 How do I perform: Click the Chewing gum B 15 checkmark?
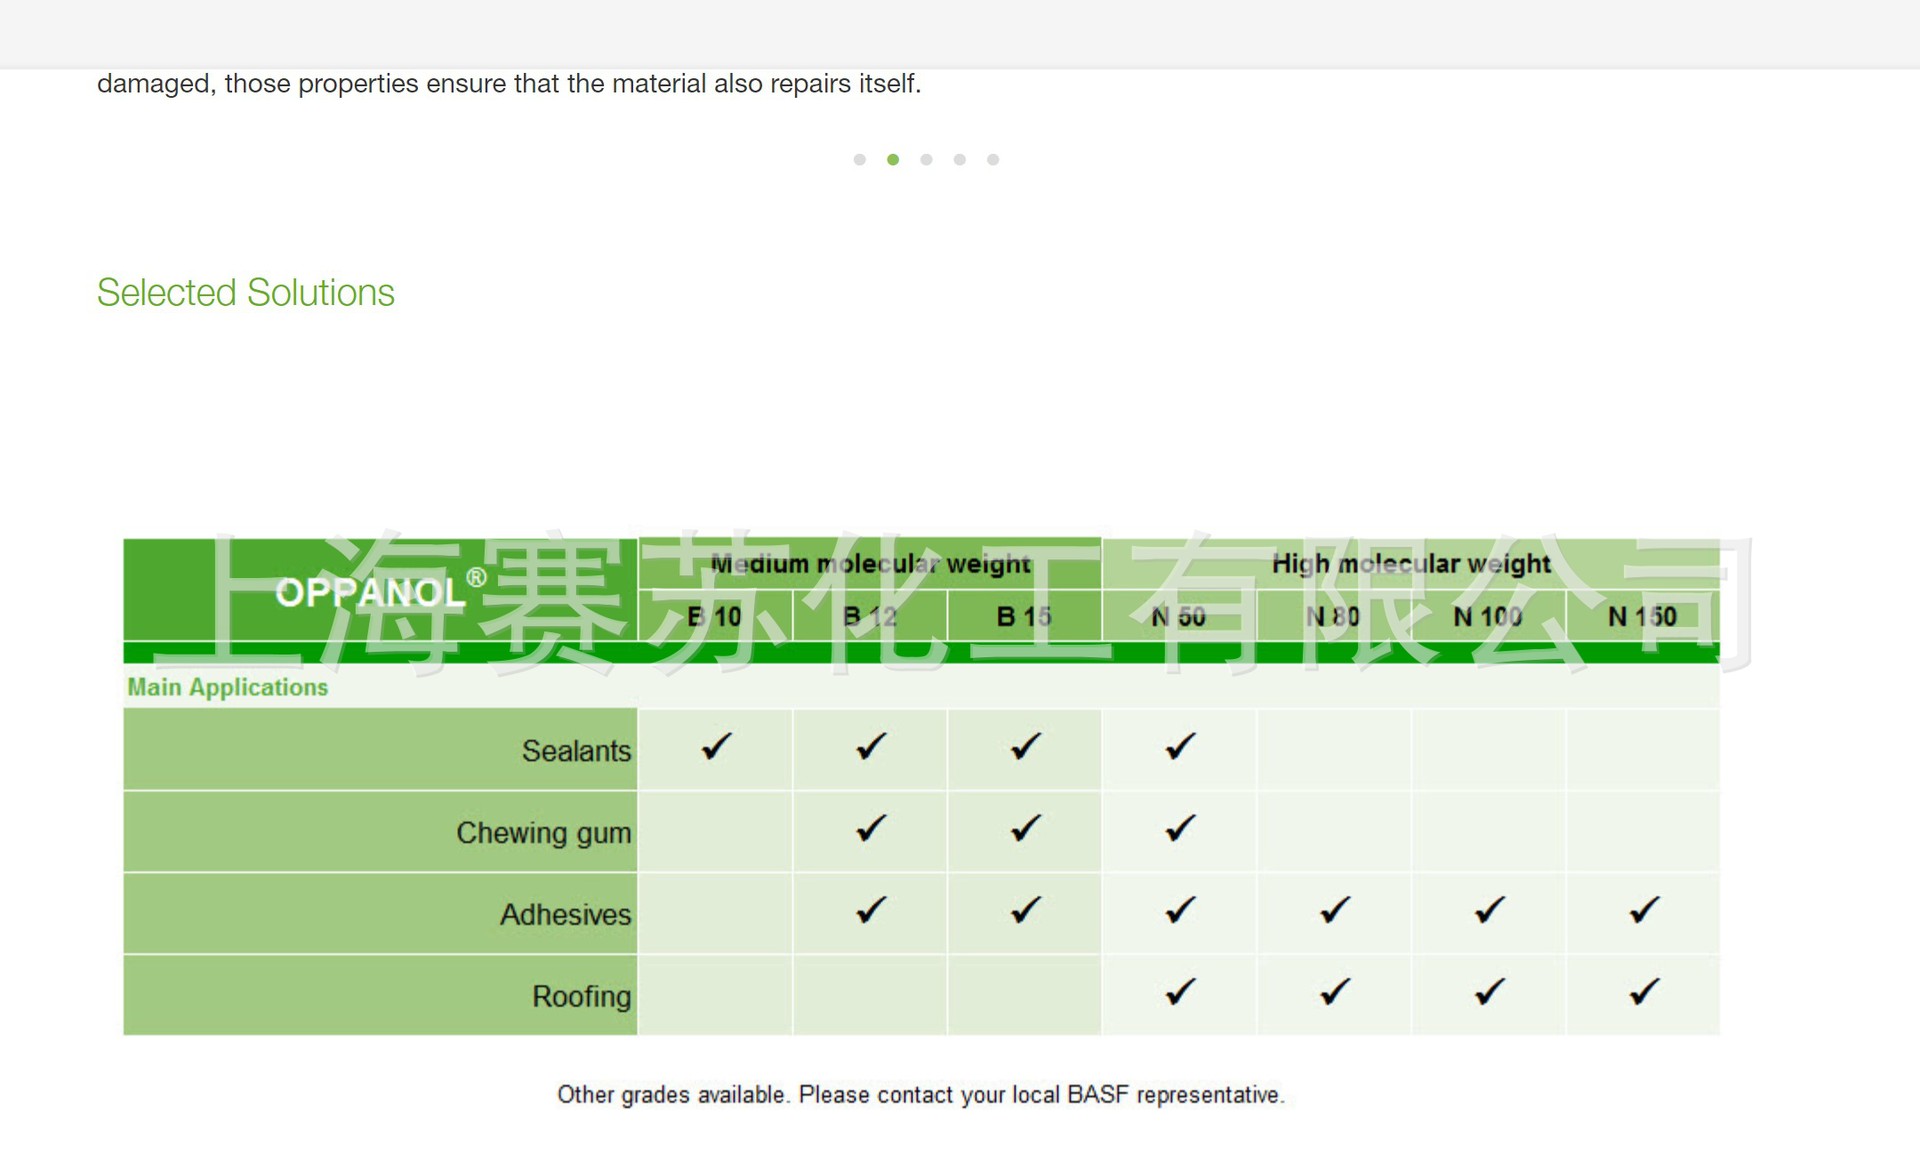coord(1025,828)
